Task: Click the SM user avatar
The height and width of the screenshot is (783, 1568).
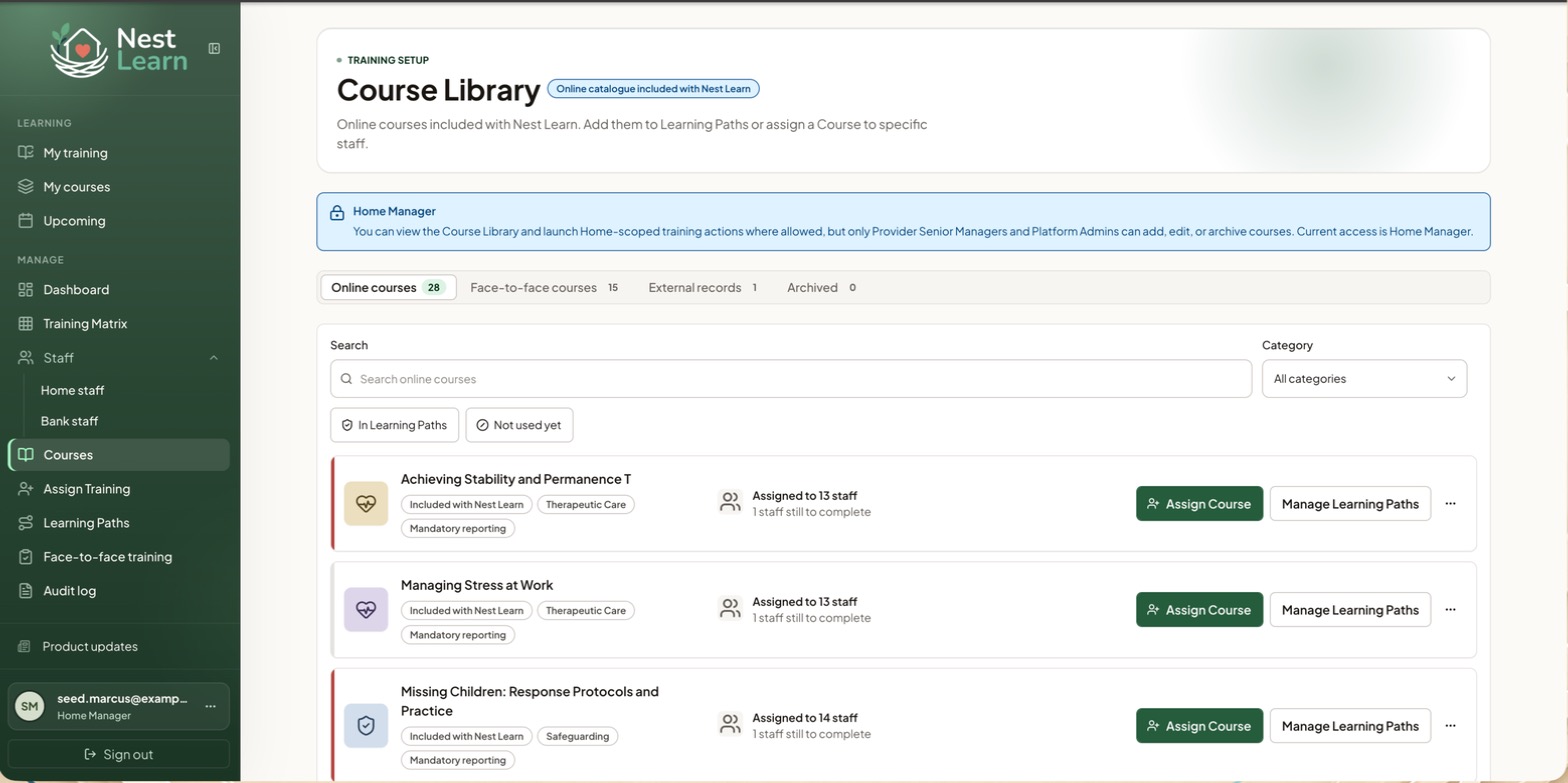Action: (30, 706)
